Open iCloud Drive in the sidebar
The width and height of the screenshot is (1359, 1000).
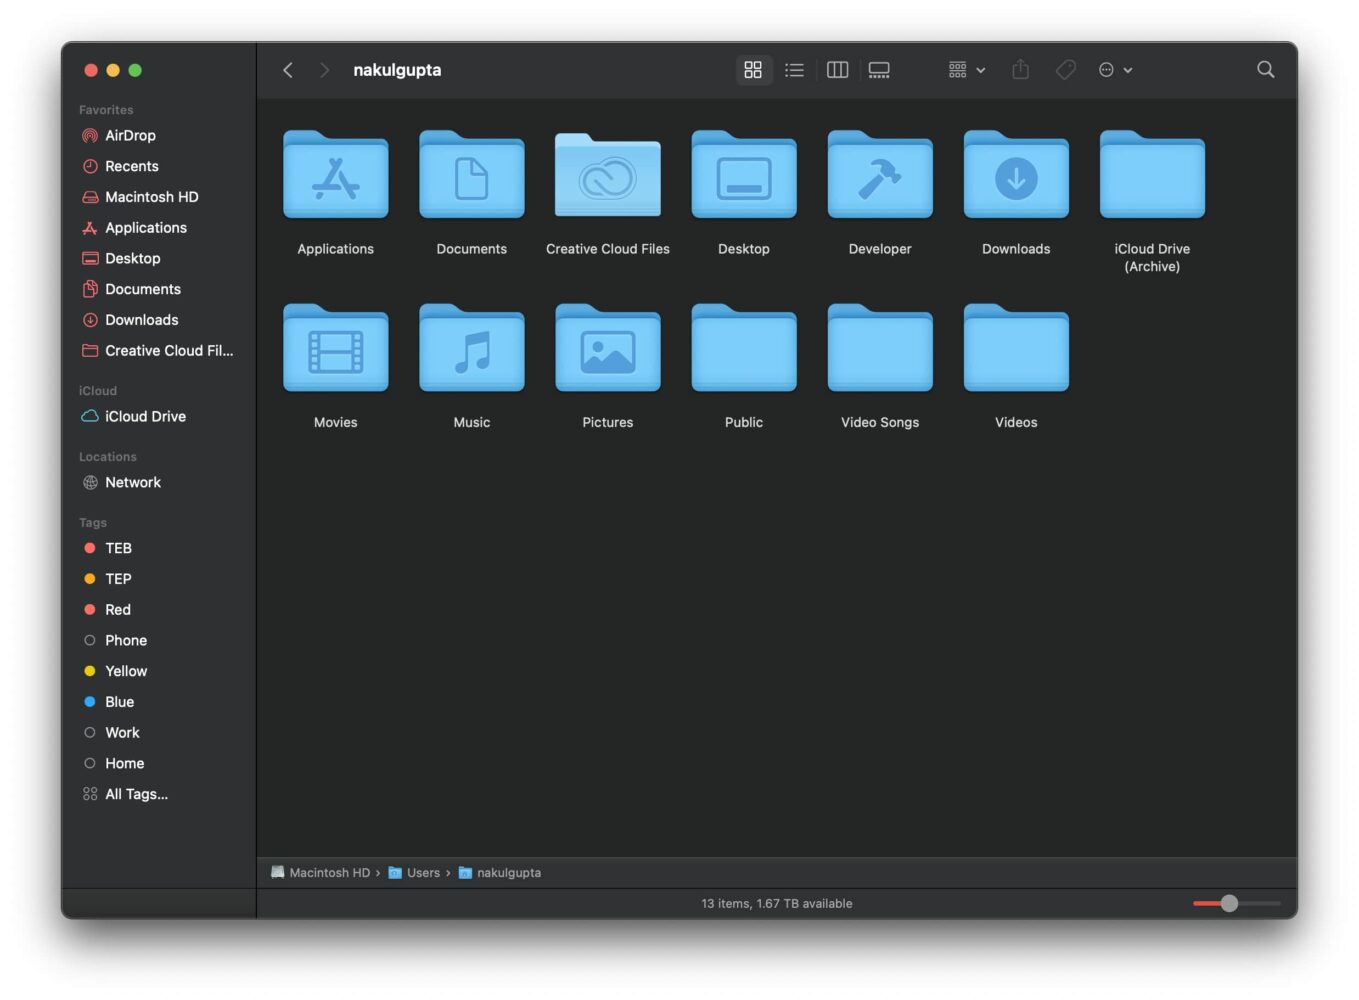coord(145,417)
